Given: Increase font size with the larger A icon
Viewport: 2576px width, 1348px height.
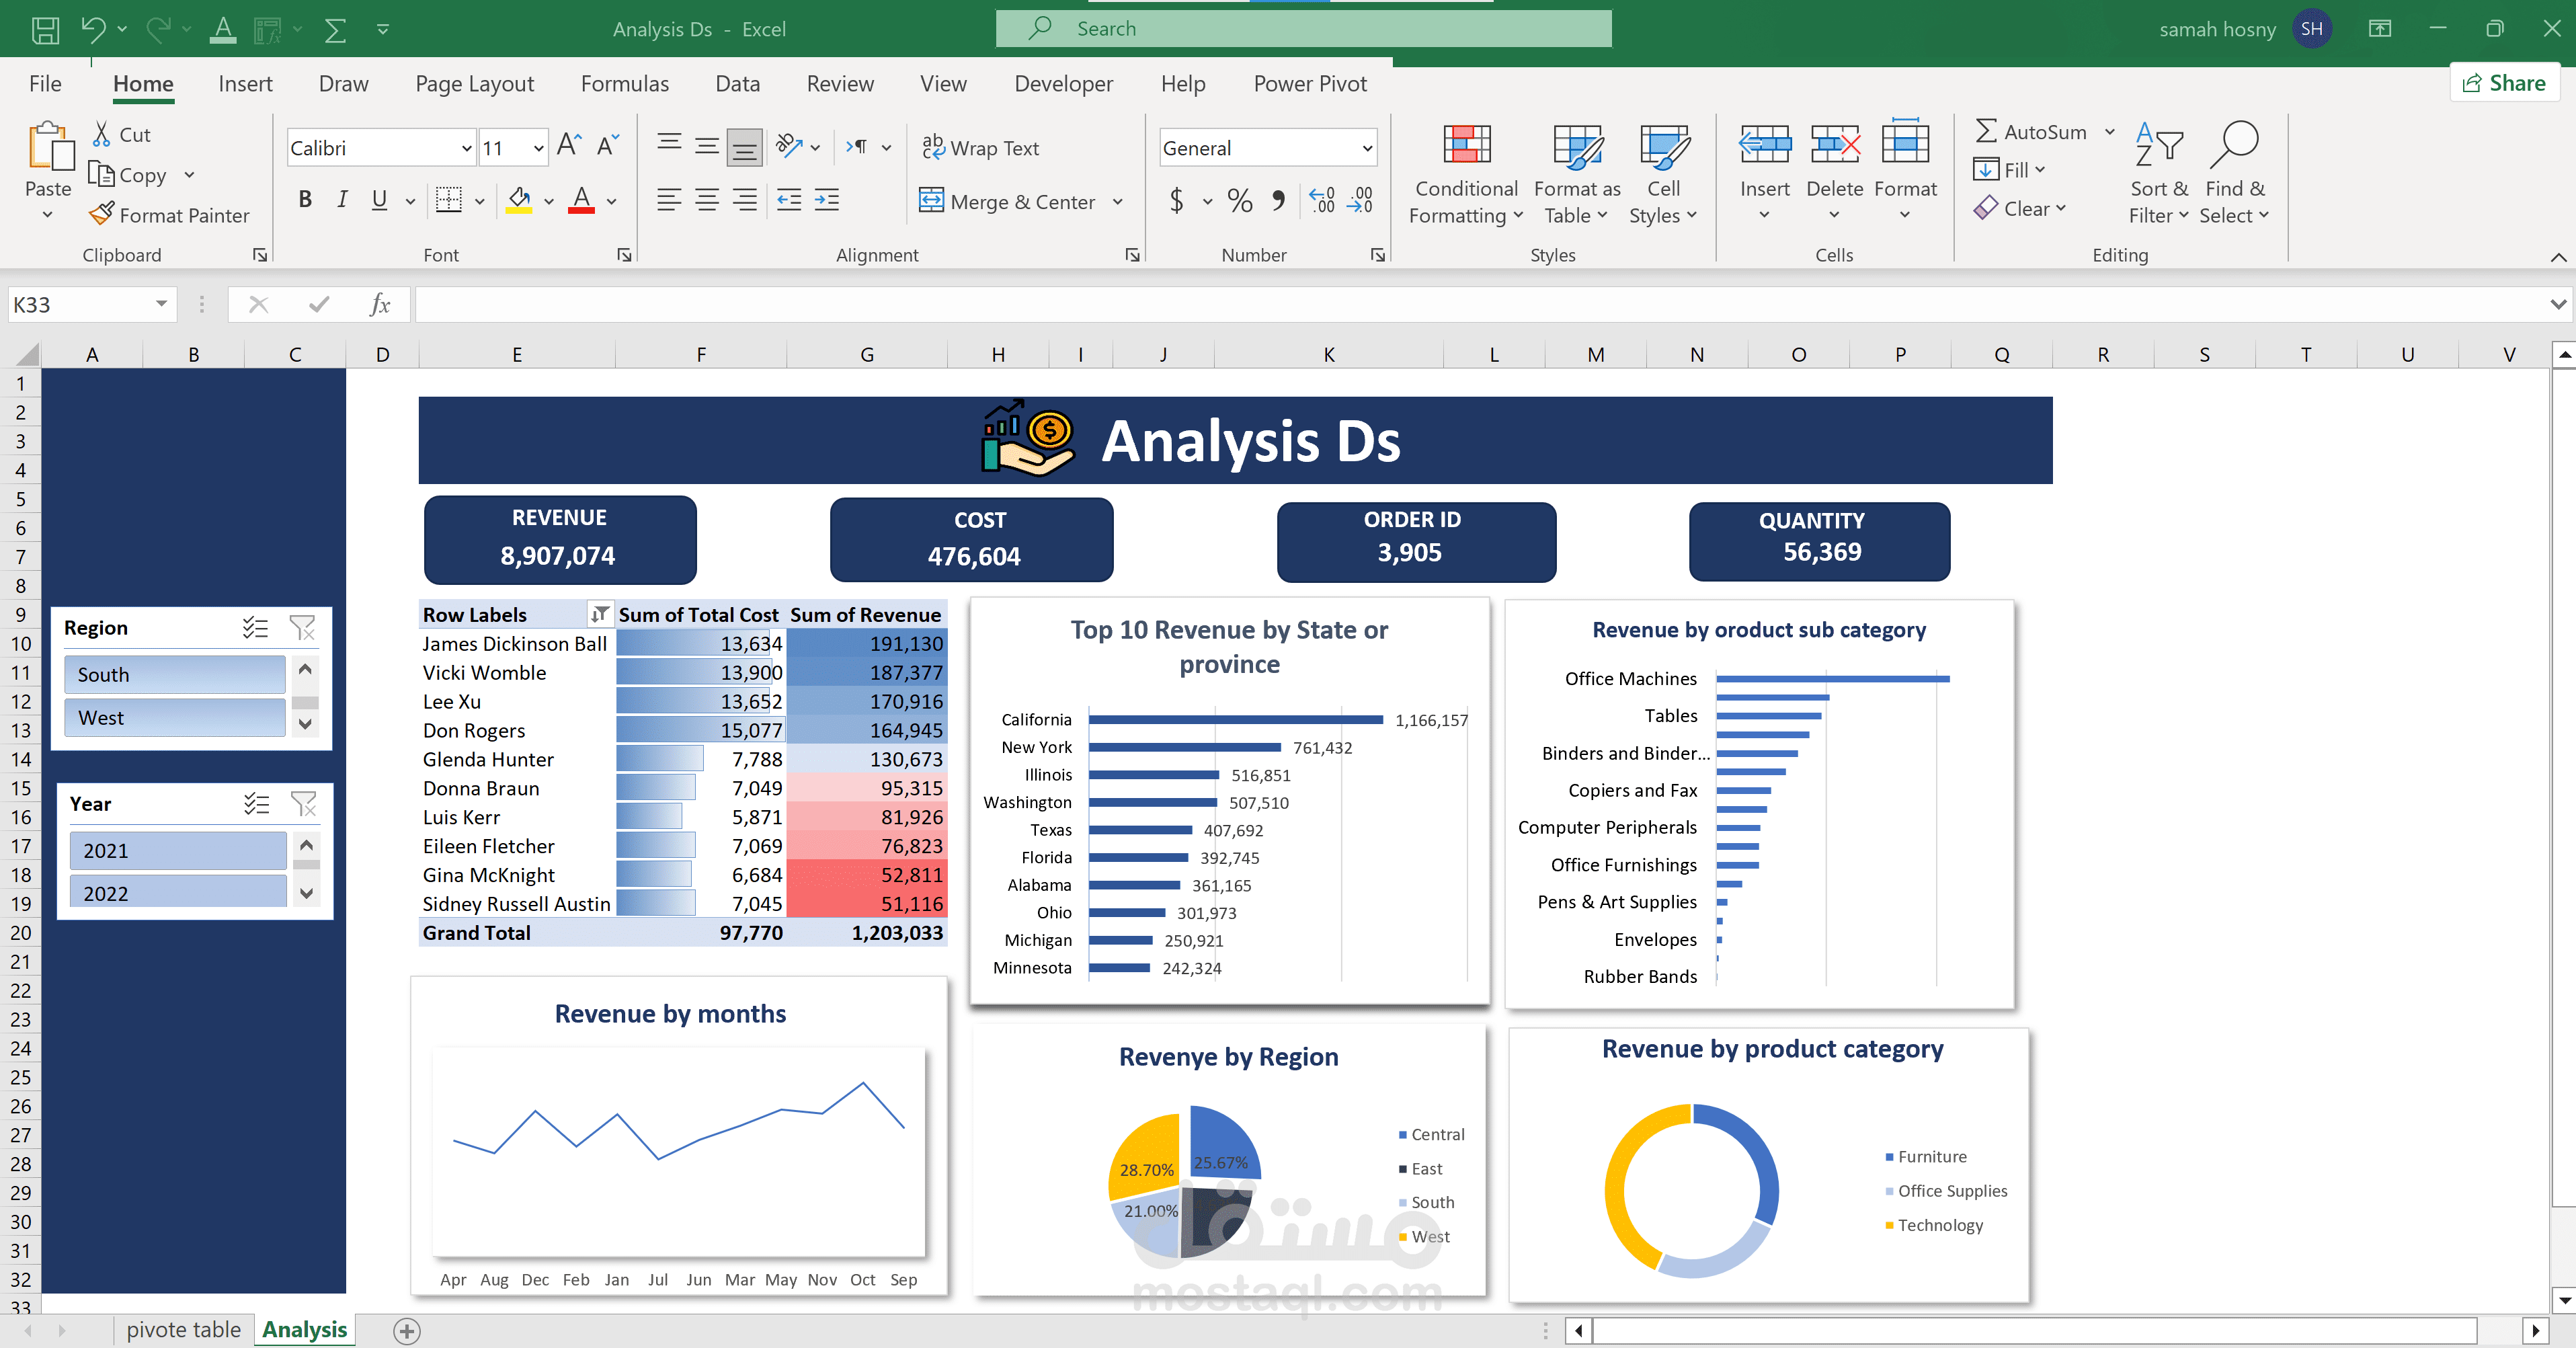Looking at the screenshot, I should click(569, 146).
